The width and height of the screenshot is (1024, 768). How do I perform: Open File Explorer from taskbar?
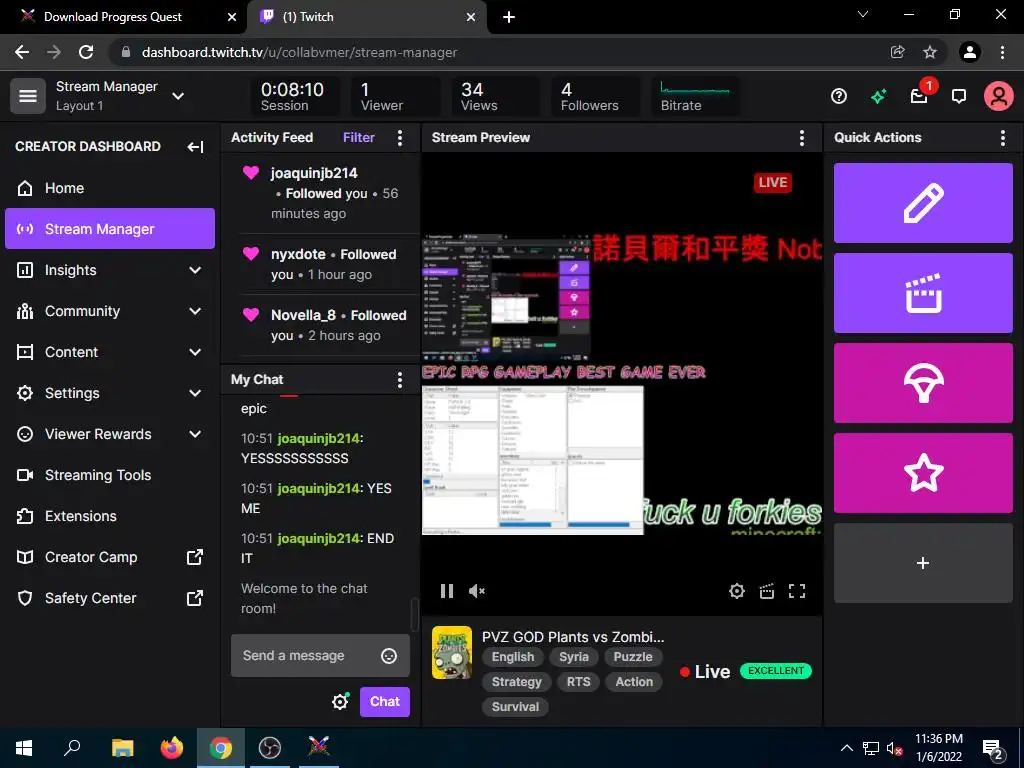[x=122, y=747]
